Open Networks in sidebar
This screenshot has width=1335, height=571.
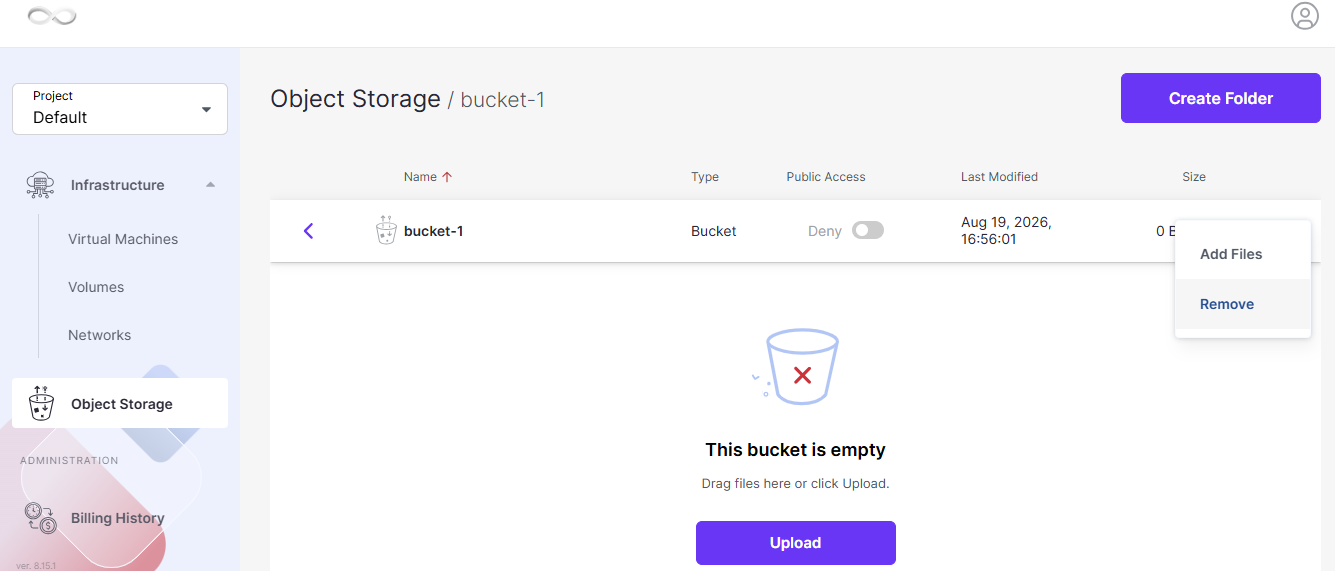[99, 335]
